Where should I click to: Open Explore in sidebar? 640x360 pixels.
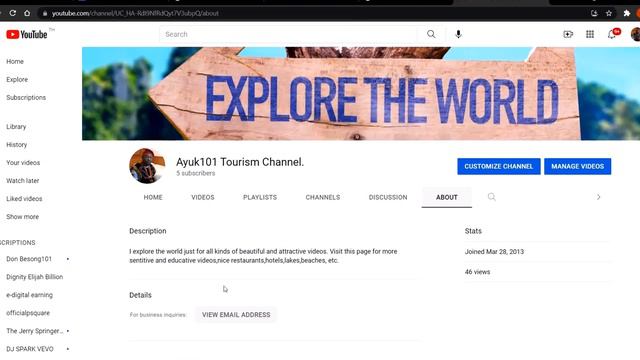click(x=17, y=80)
